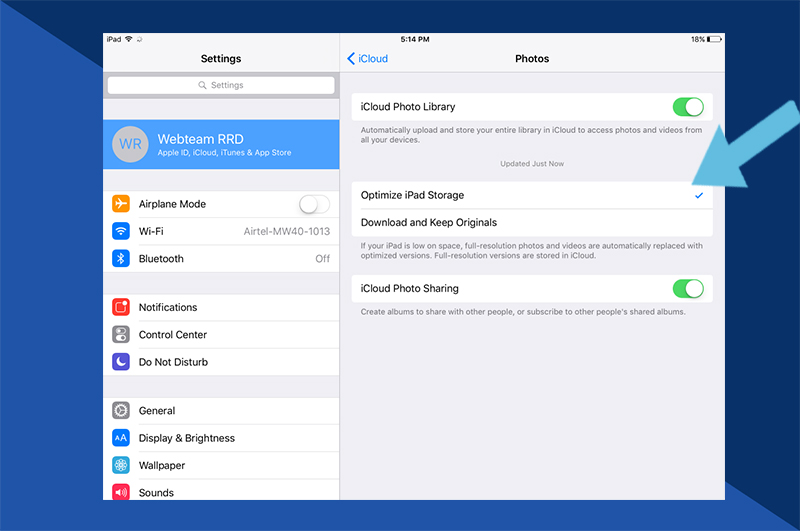The image size is (800, 531).
Task: Open Wi-Fi settings row
Action: coord(221,231)
